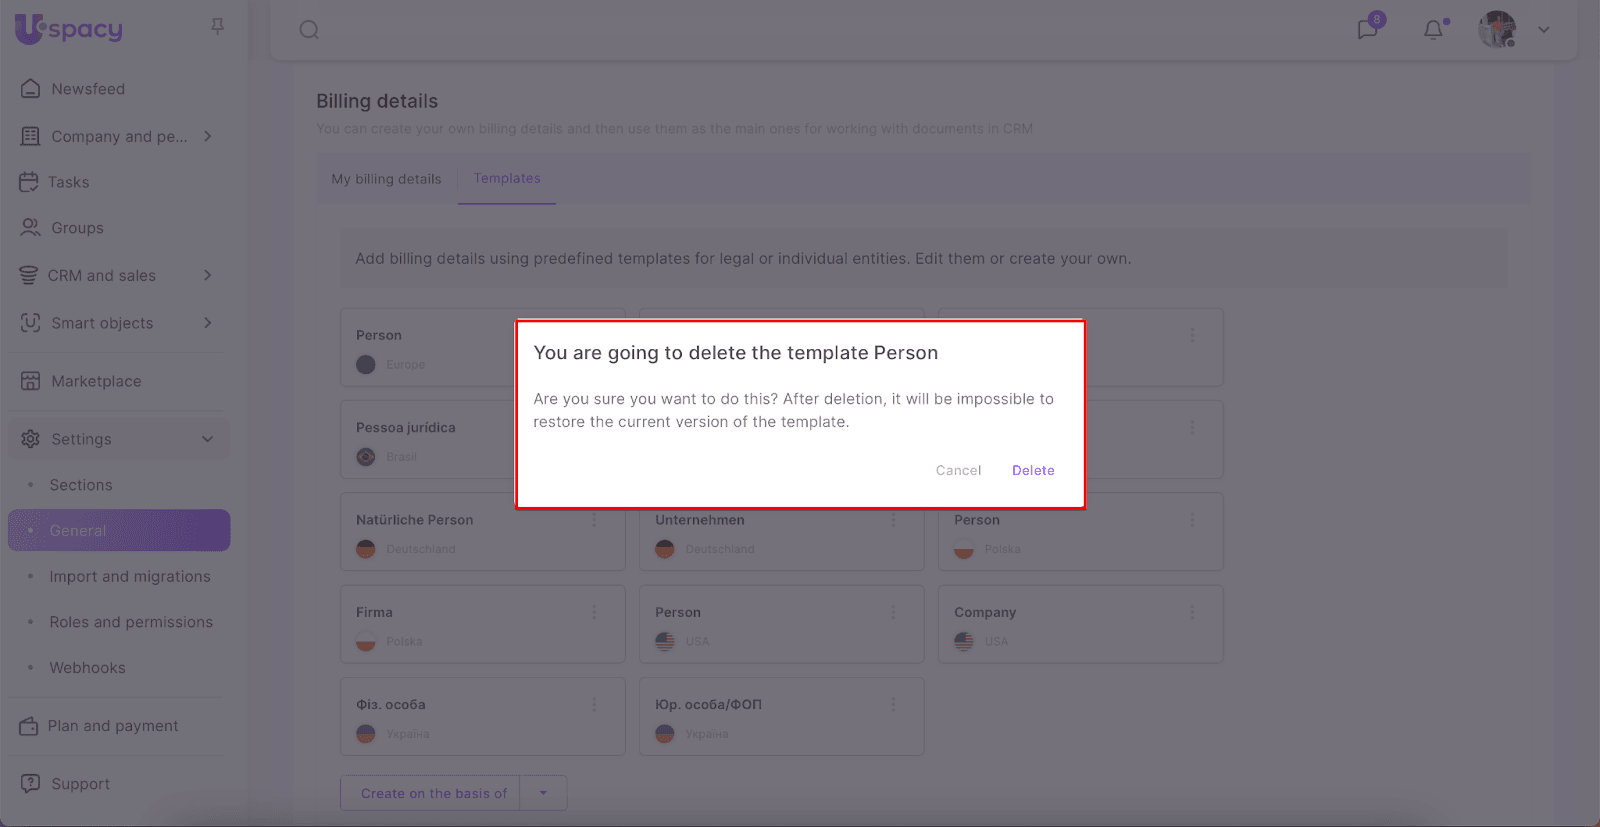Collapse the Settings section
The height and width of the screenshot is (827, 1600).
click(208, 439)
